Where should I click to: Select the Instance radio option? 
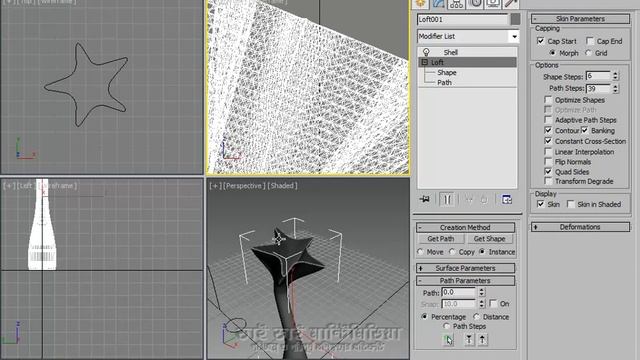pos(482,252)
